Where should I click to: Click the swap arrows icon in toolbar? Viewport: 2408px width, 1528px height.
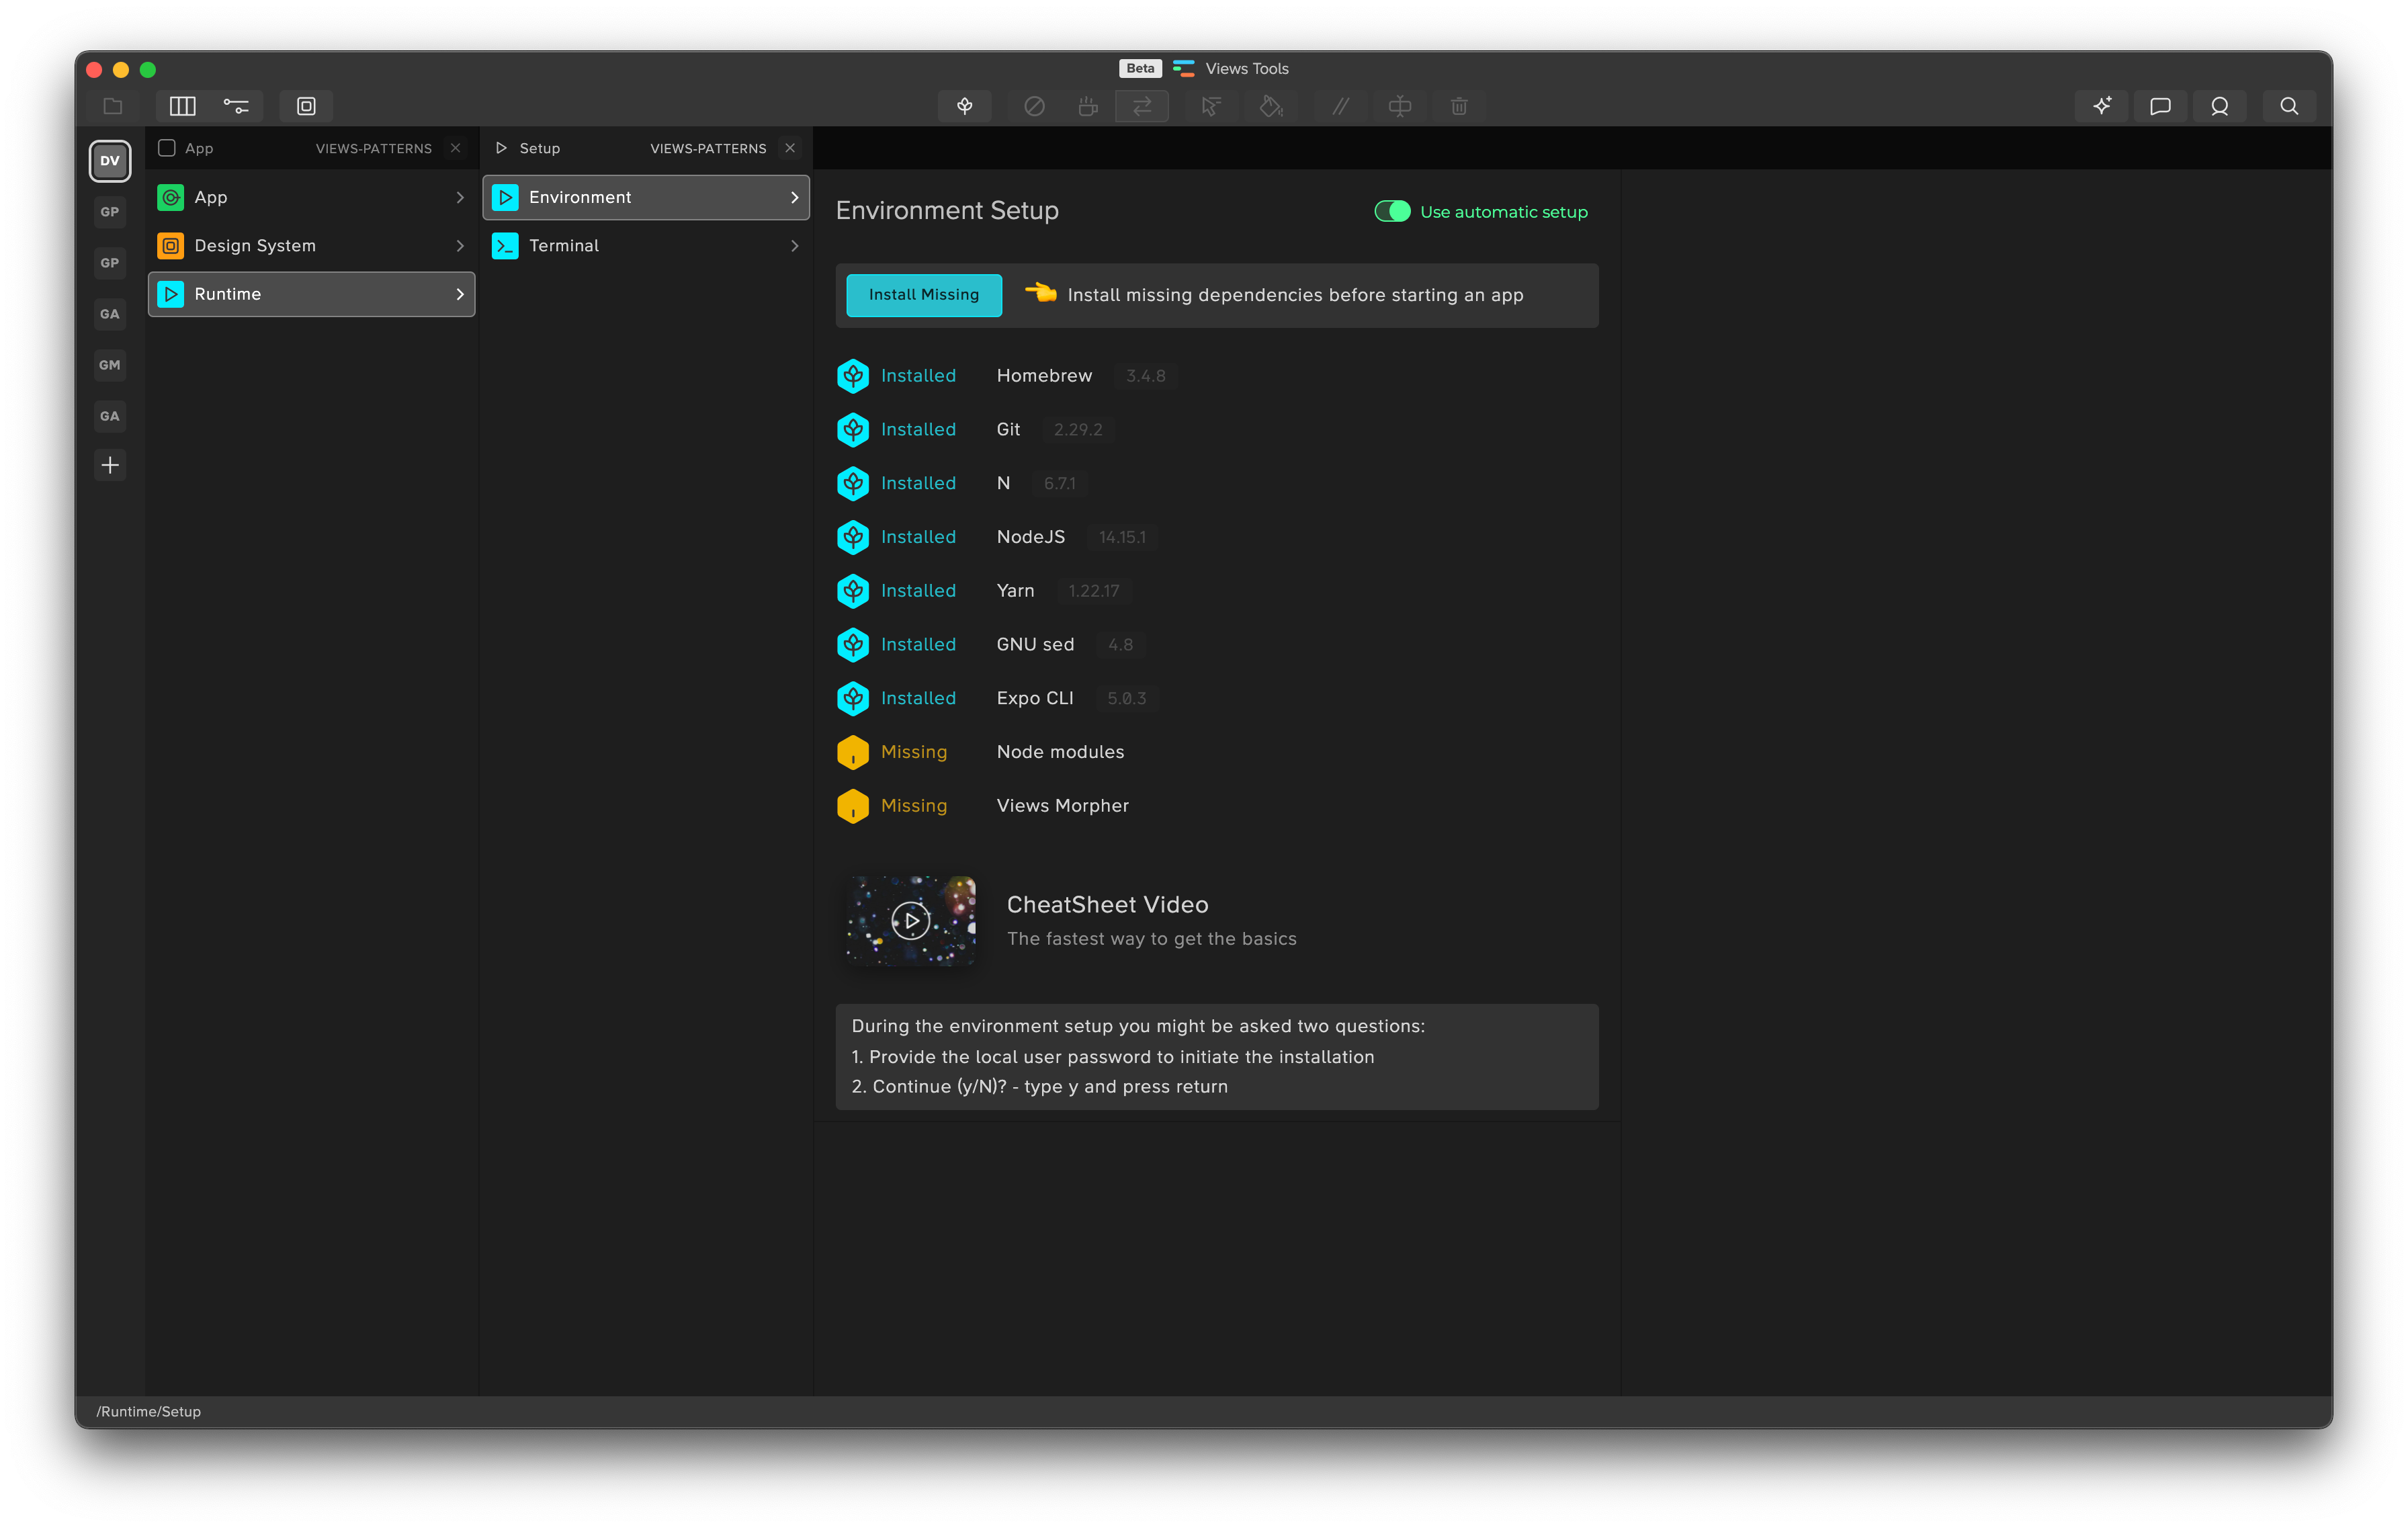(1142, 106)
